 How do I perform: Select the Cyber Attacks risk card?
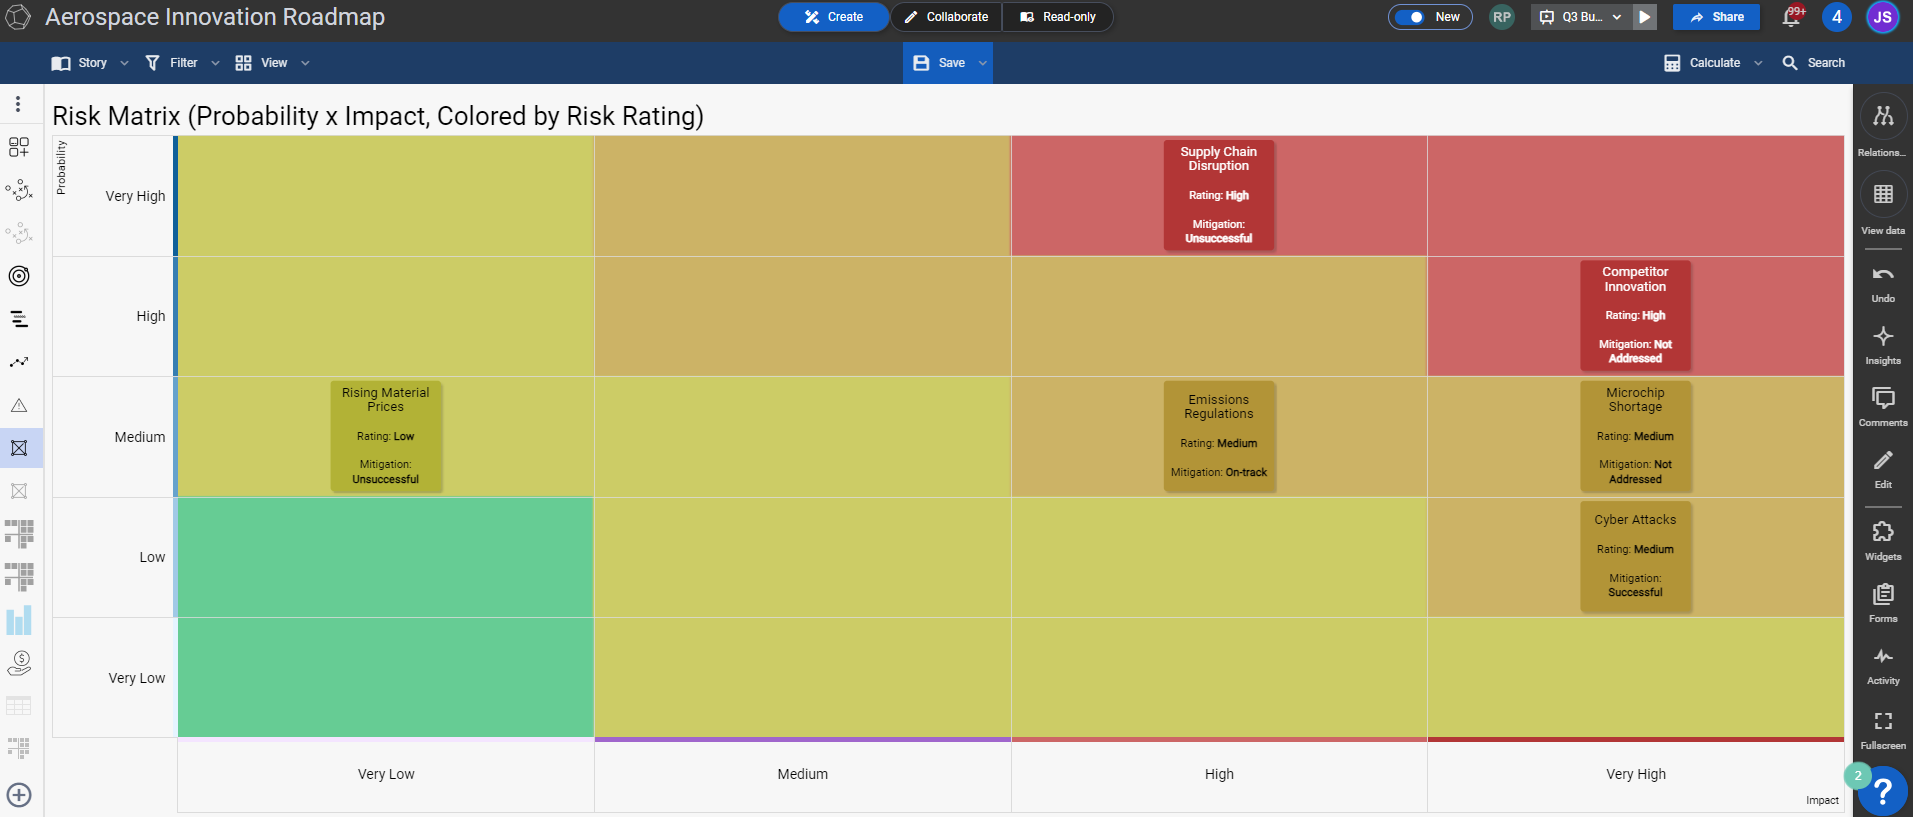(x=1635, y=555)
